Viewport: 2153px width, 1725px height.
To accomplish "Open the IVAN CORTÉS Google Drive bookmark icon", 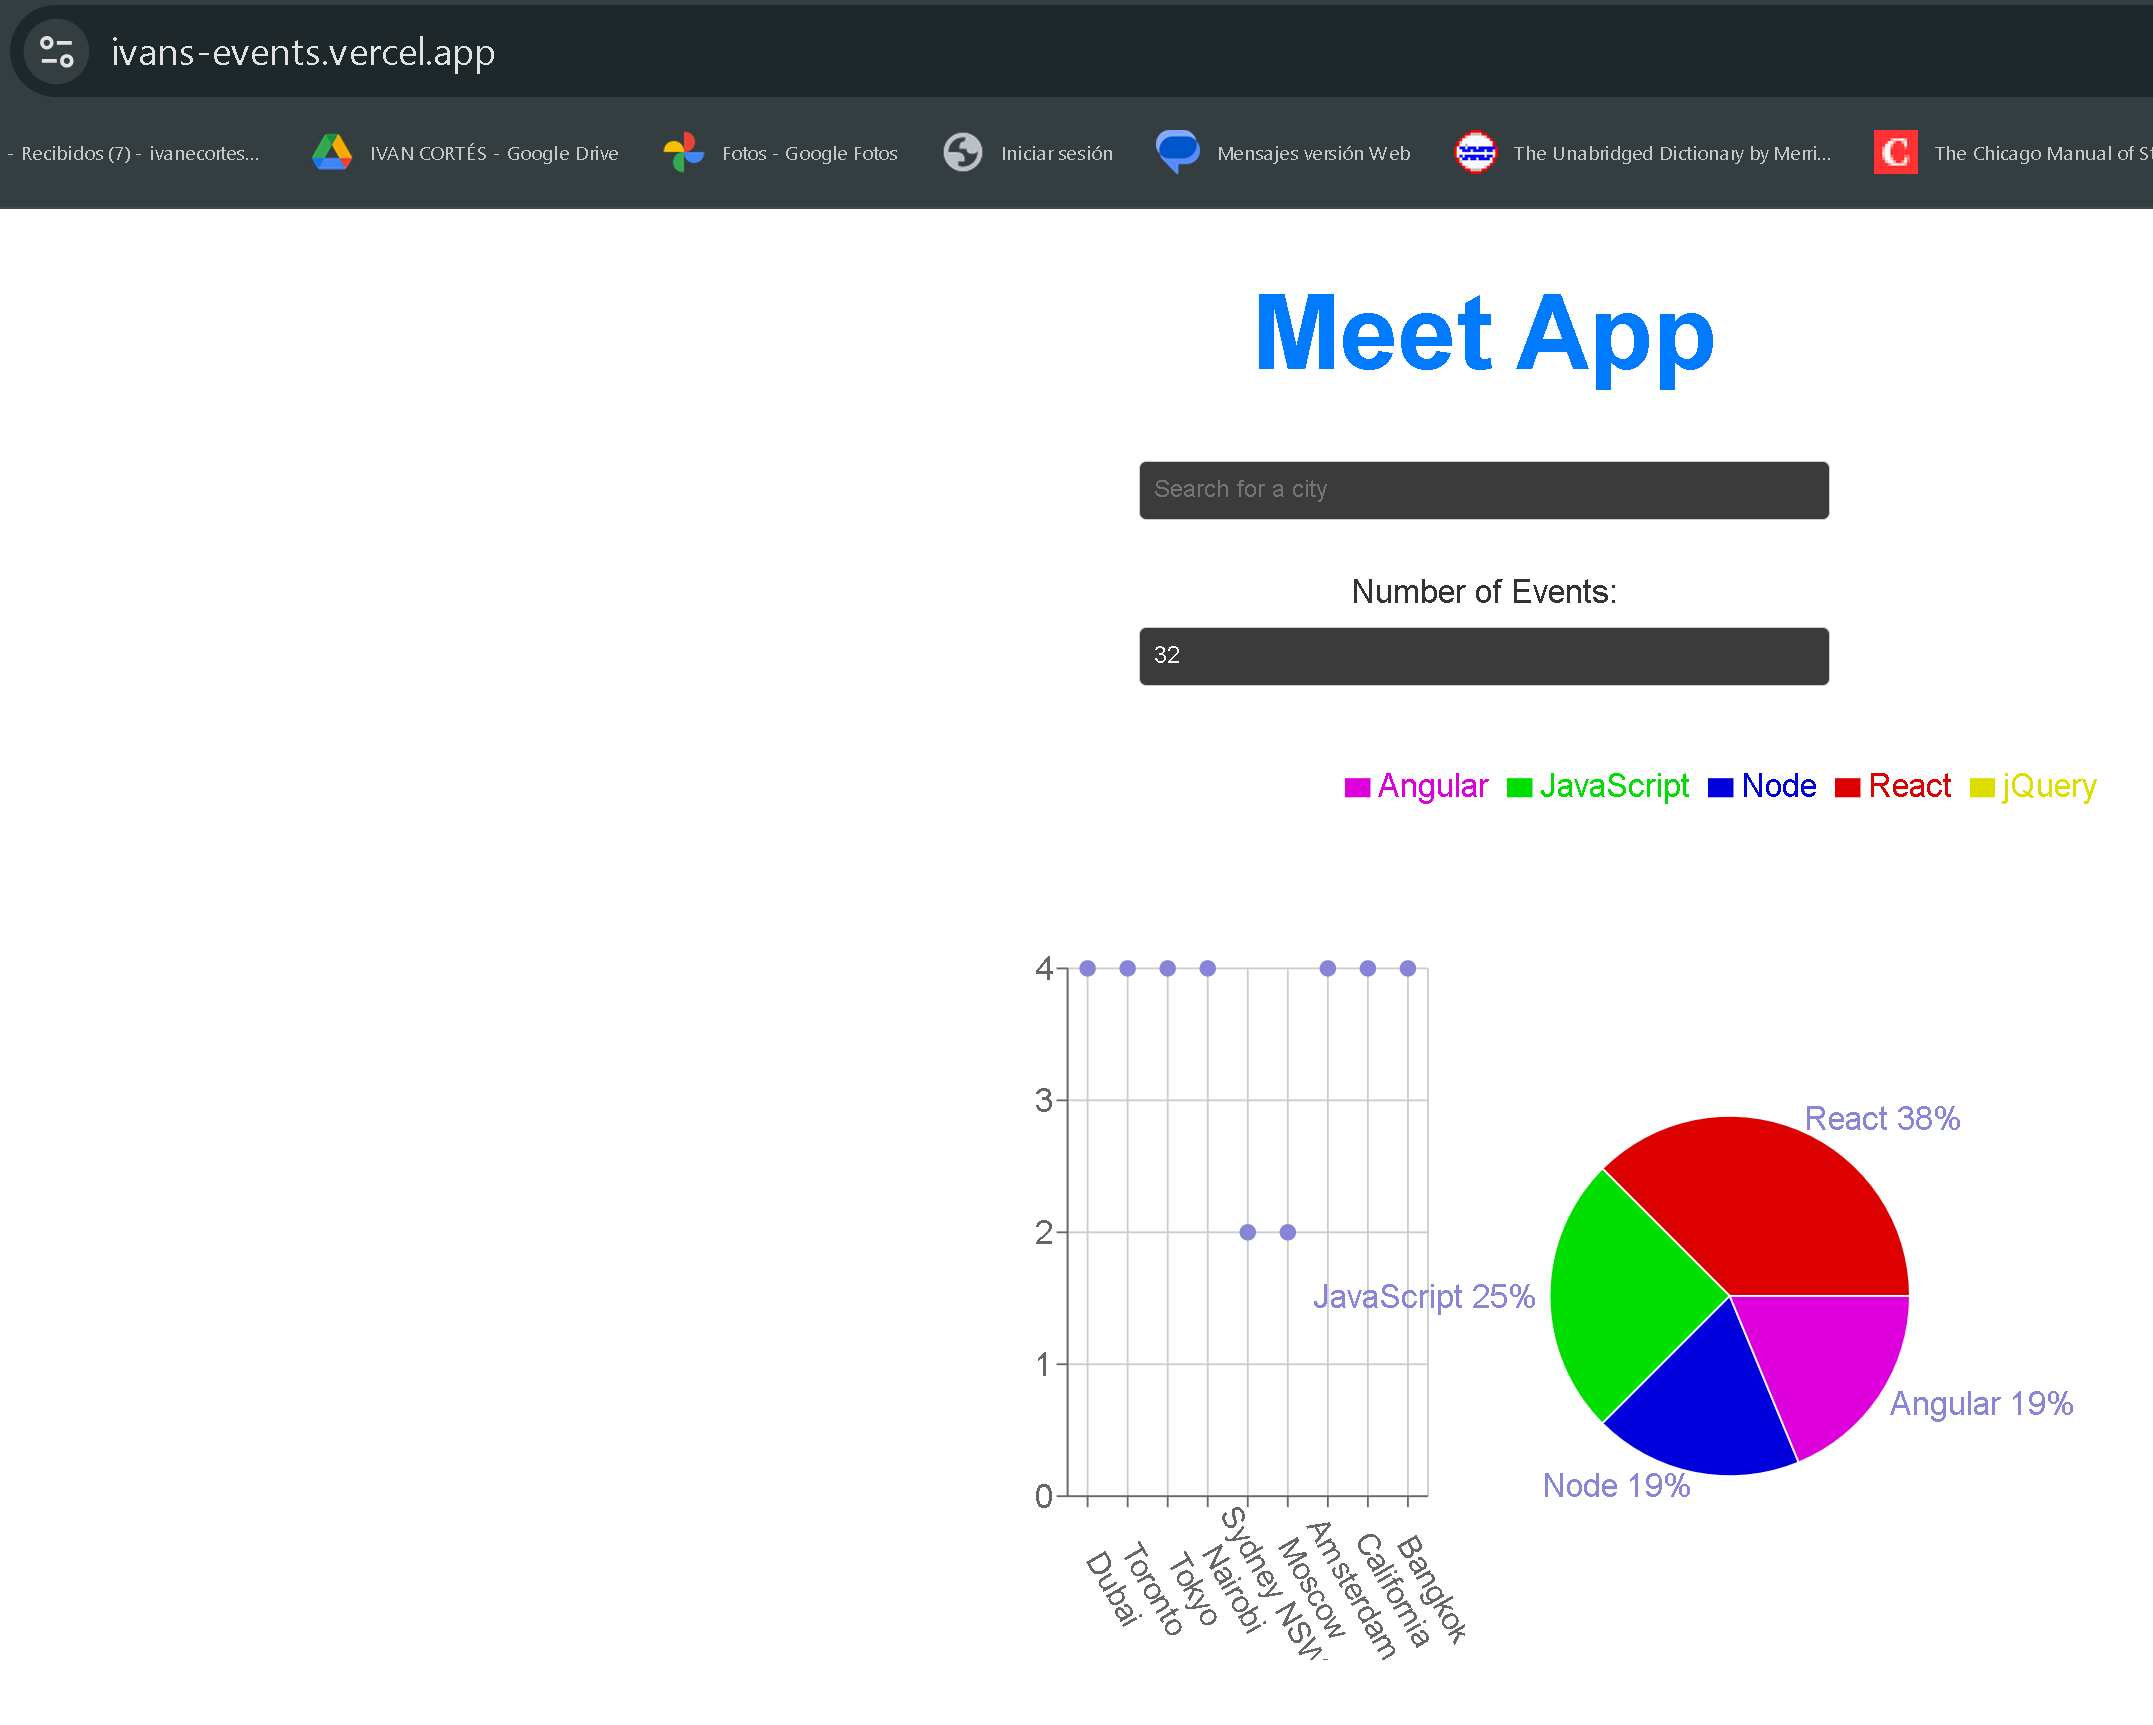I will pyautogui.click(x=333, y=152).
